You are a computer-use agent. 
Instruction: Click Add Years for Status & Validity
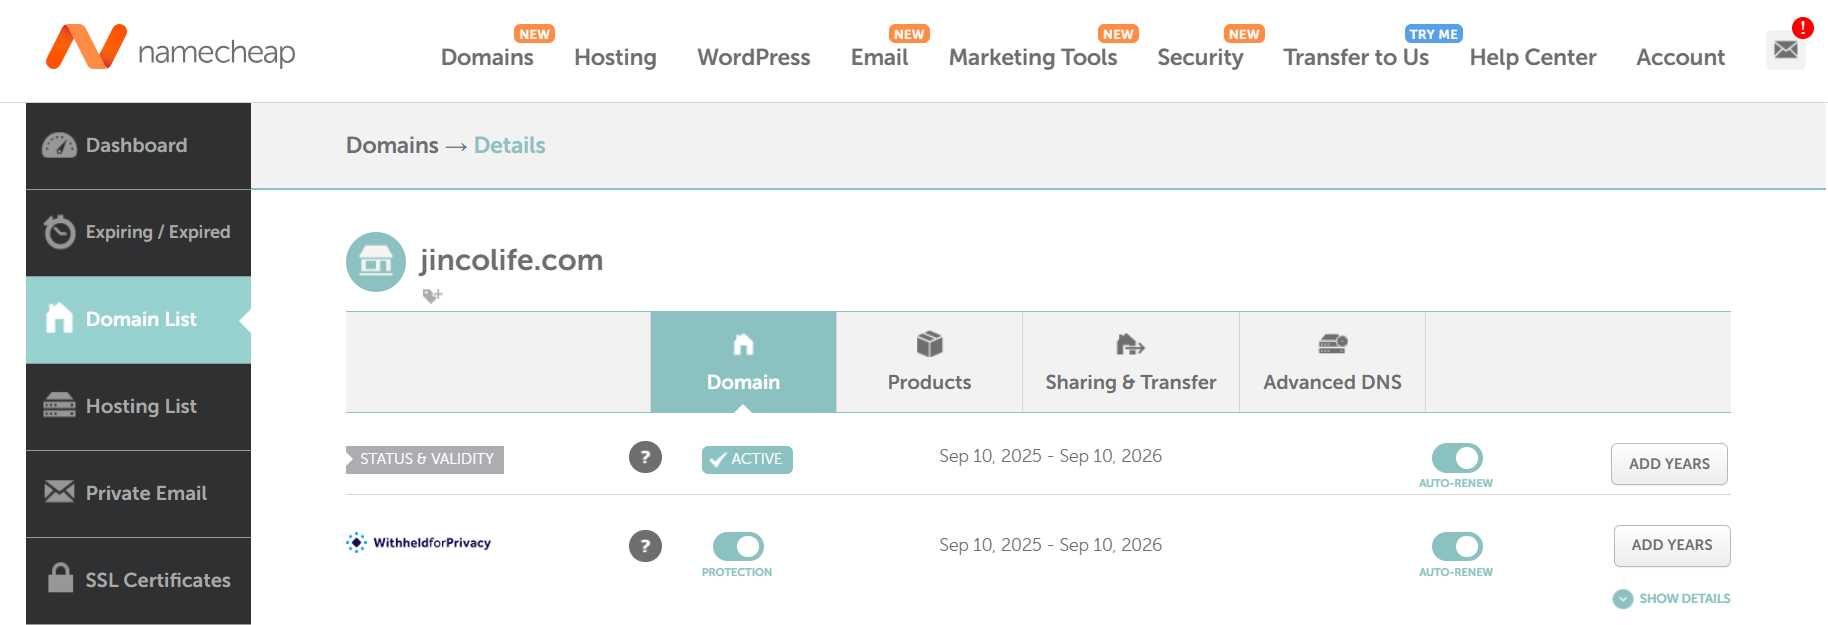pos(1669,464)
